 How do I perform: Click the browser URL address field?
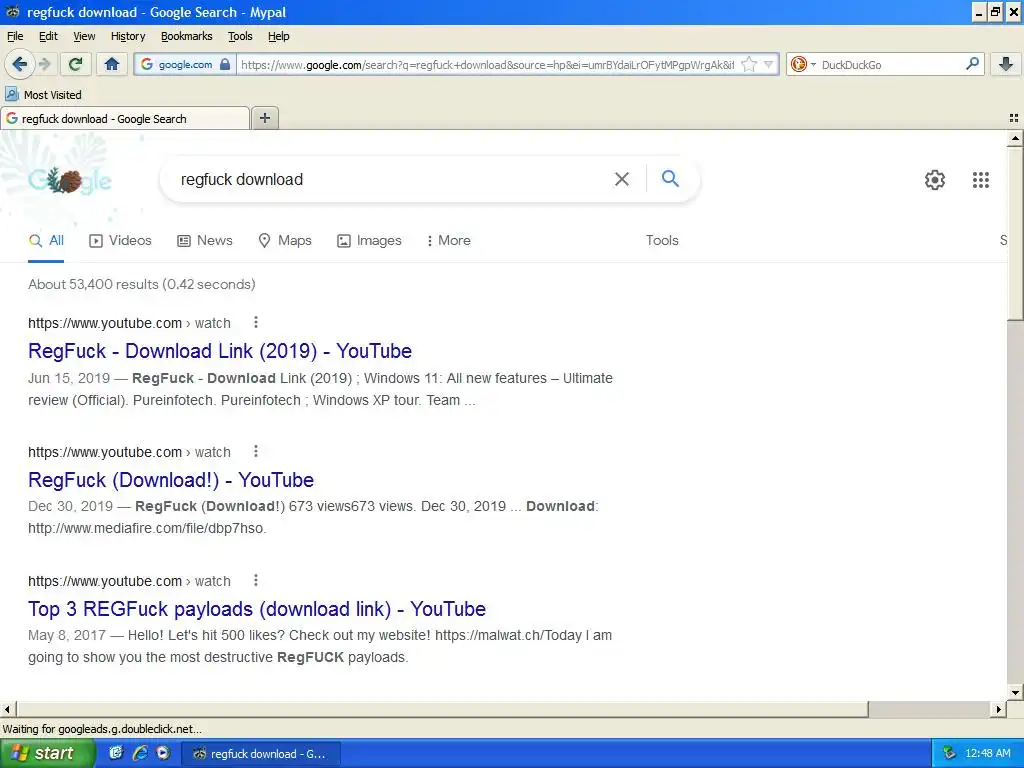(487, 64)
